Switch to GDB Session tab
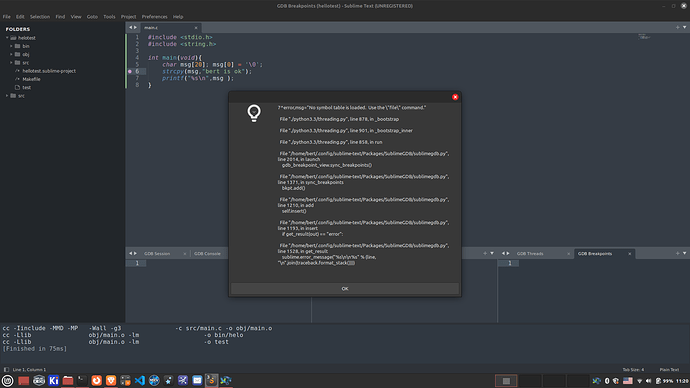 coord(157,254)
